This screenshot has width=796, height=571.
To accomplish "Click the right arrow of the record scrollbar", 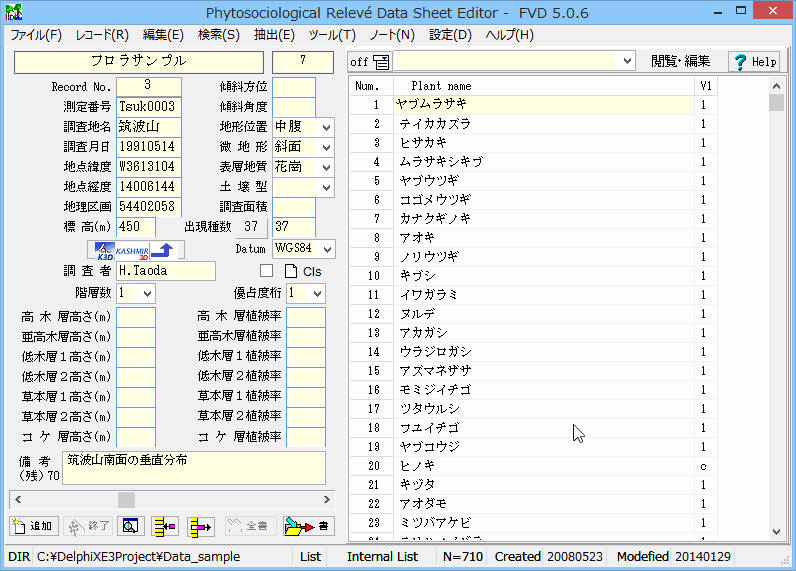I will (327, 499).
